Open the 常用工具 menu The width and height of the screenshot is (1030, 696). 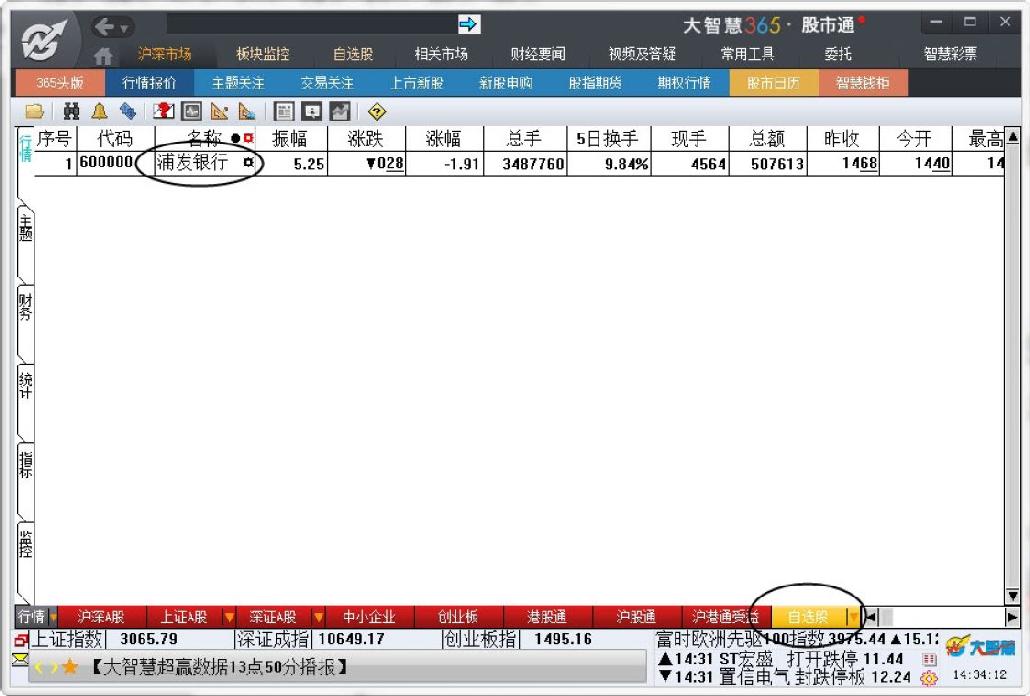[x=747, y=54]
